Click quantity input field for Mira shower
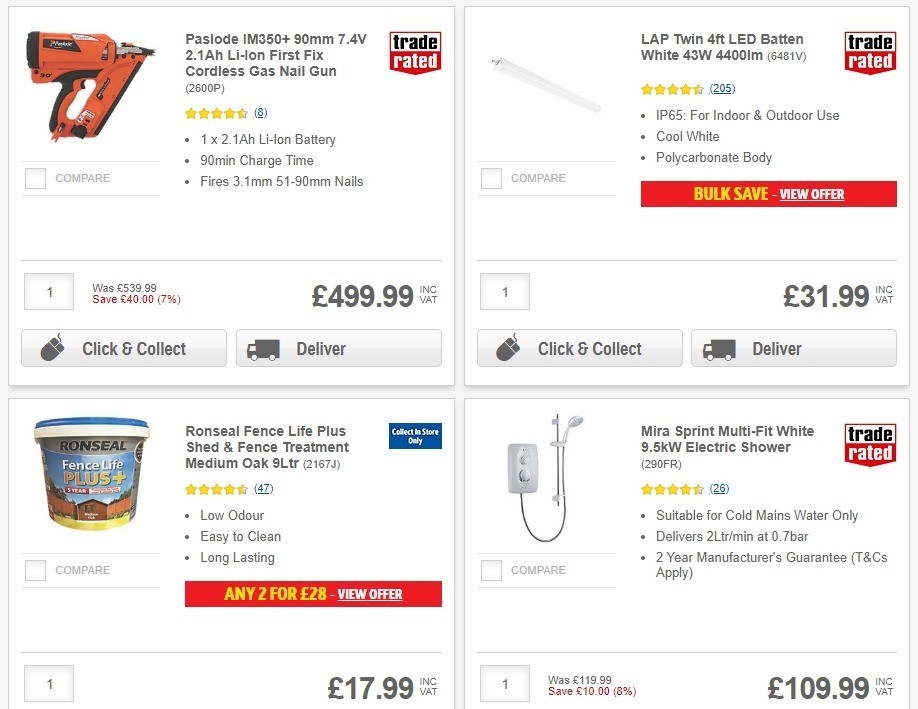 point(504,683)
